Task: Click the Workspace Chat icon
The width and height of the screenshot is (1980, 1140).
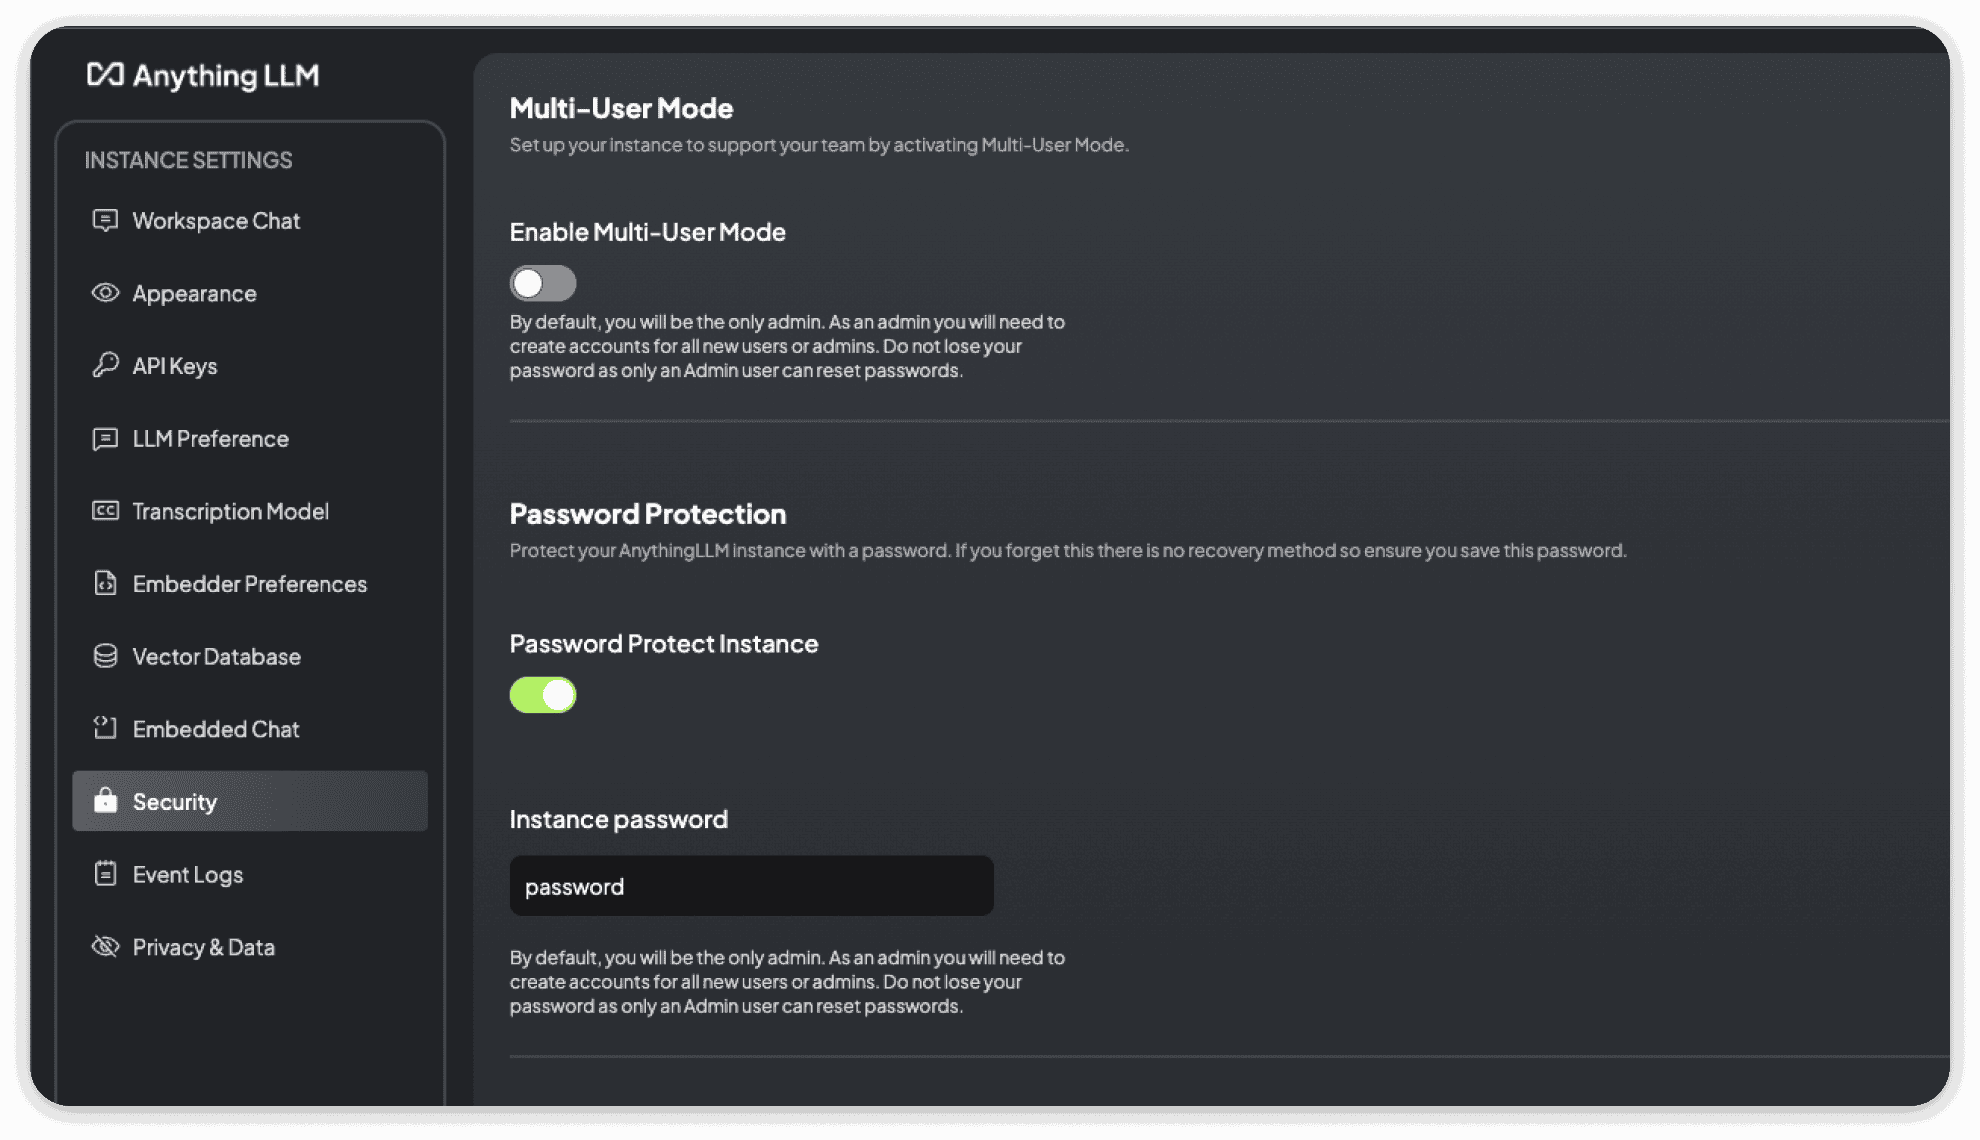Action: [x=105, y=219]
